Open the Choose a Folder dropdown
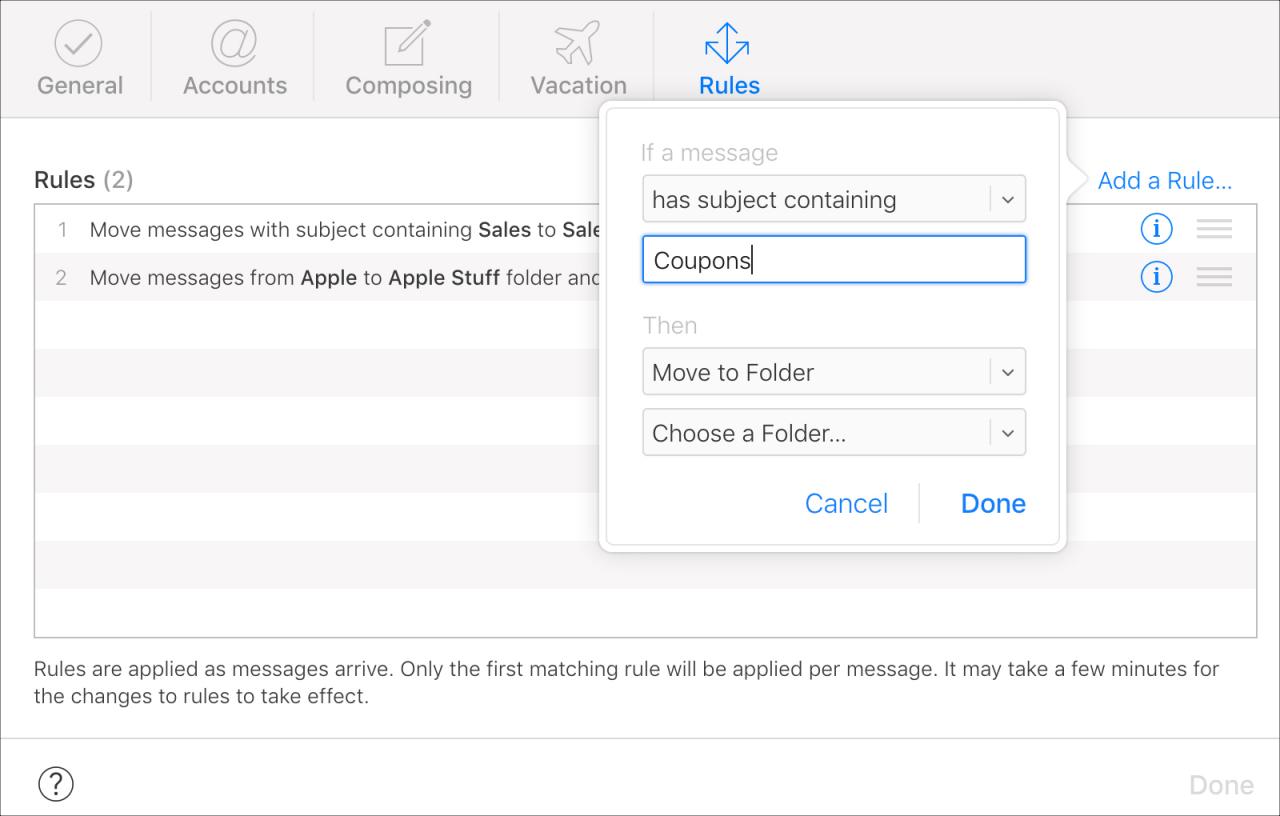1280x816 pixels. tap(834, 433)
